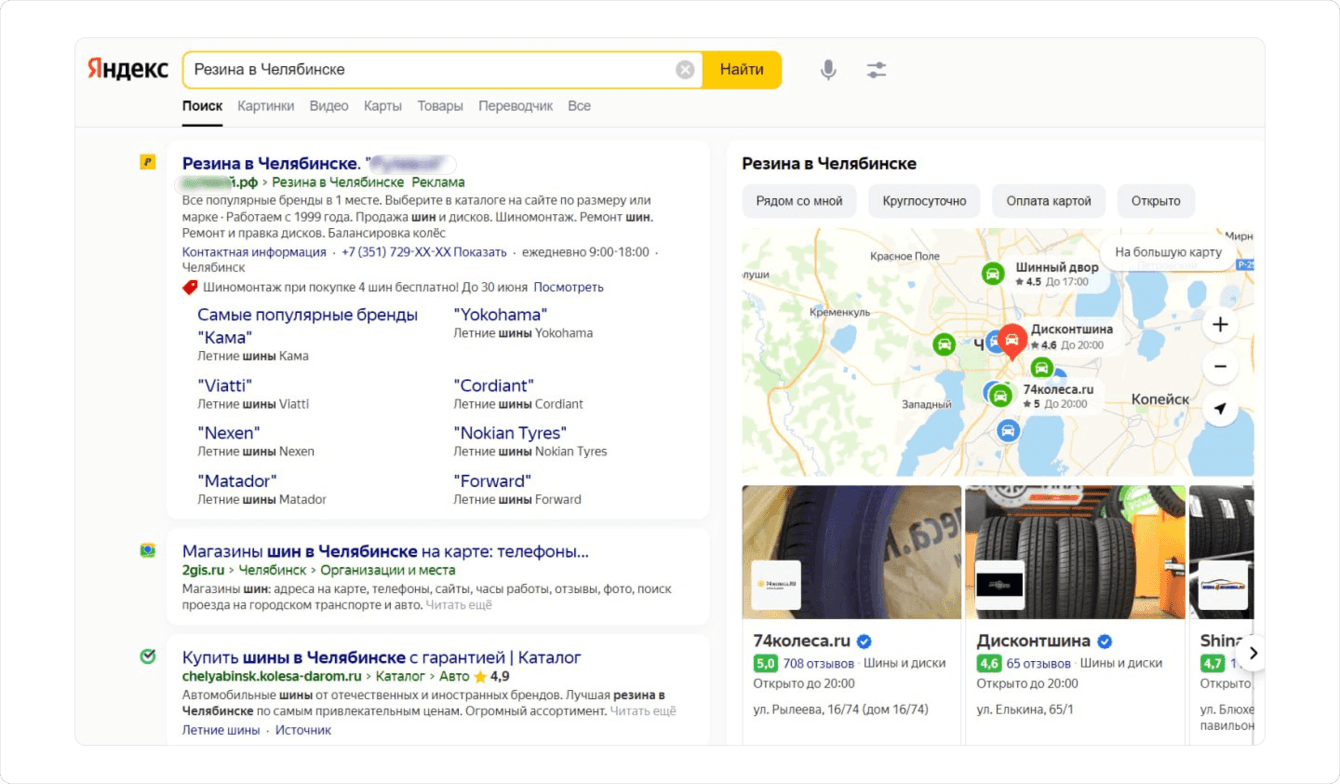Open Магазины шин в Челябинске result
This screenshot has height=784, width=1340.
(385, 551)
